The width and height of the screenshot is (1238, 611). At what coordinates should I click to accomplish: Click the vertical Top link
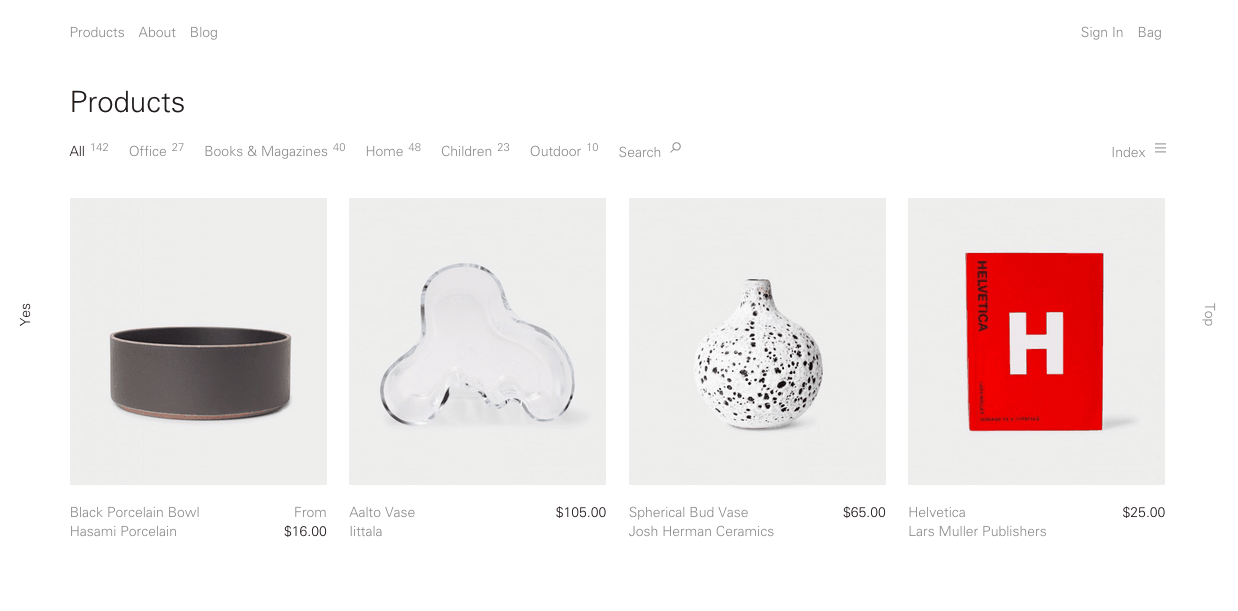(x=1208, y=314)
